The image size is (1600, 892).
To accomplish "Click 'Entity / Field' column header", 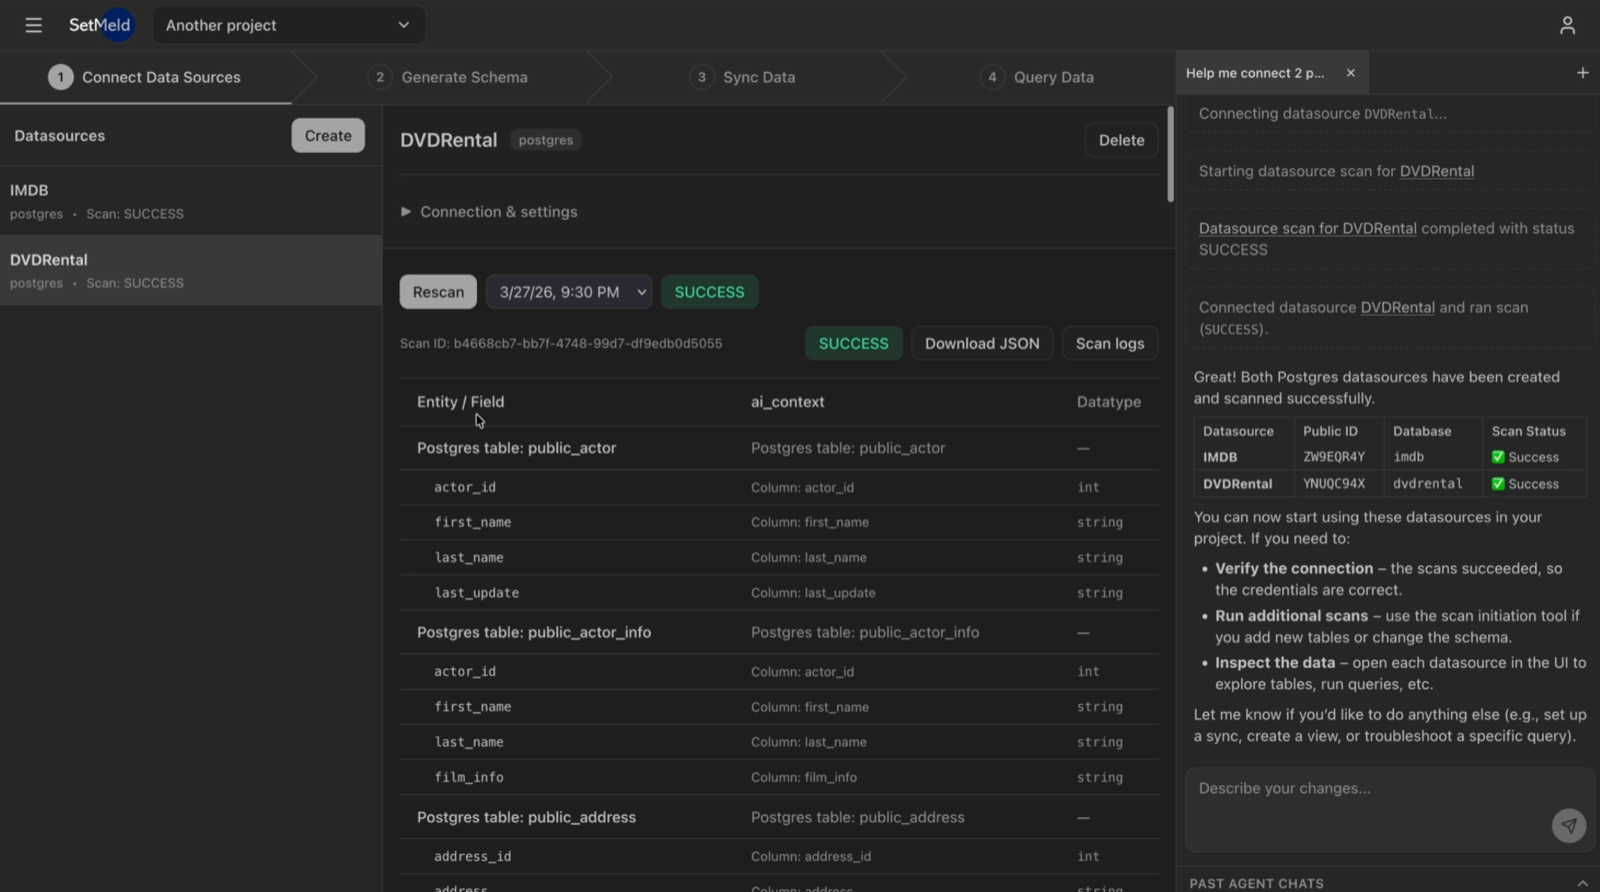I will pyautogui.click(x=460, y=402).
